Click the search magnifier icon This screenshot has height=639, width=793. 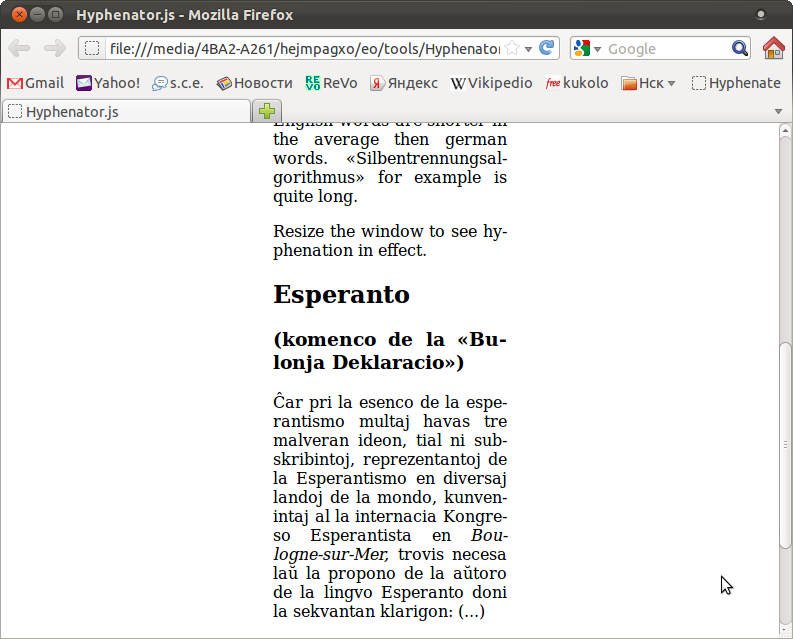point(739,48)
